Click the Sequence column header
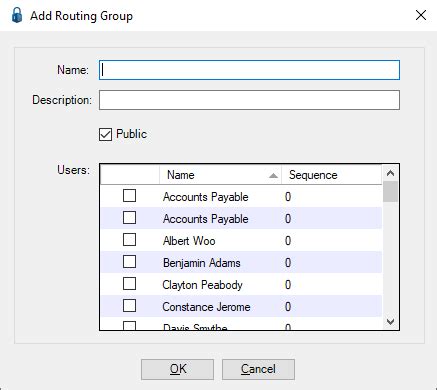Image resolution: width=437 pixels, height=390 pixels. pyautogui.click(x=331, y=175)
